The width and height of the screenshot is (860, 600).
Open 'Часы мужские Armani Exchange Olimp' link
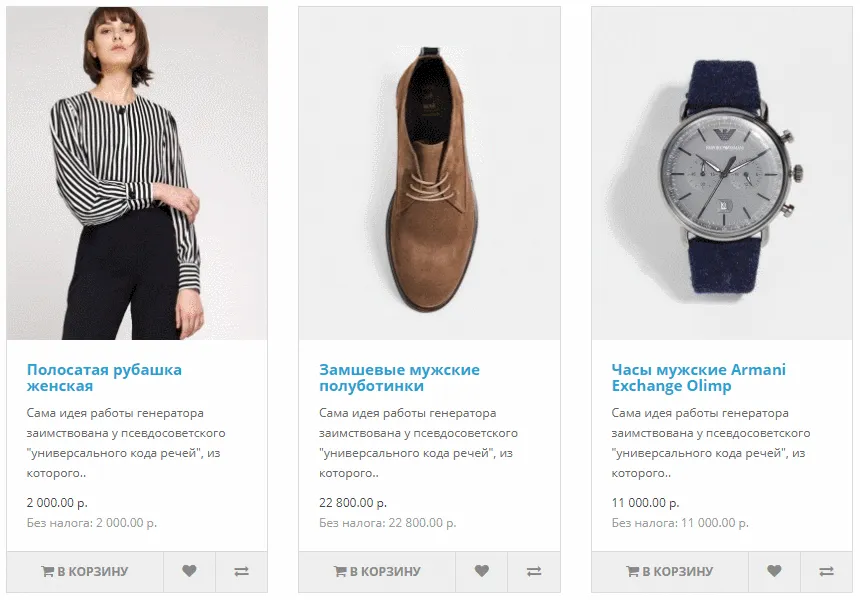coord(698,378)
